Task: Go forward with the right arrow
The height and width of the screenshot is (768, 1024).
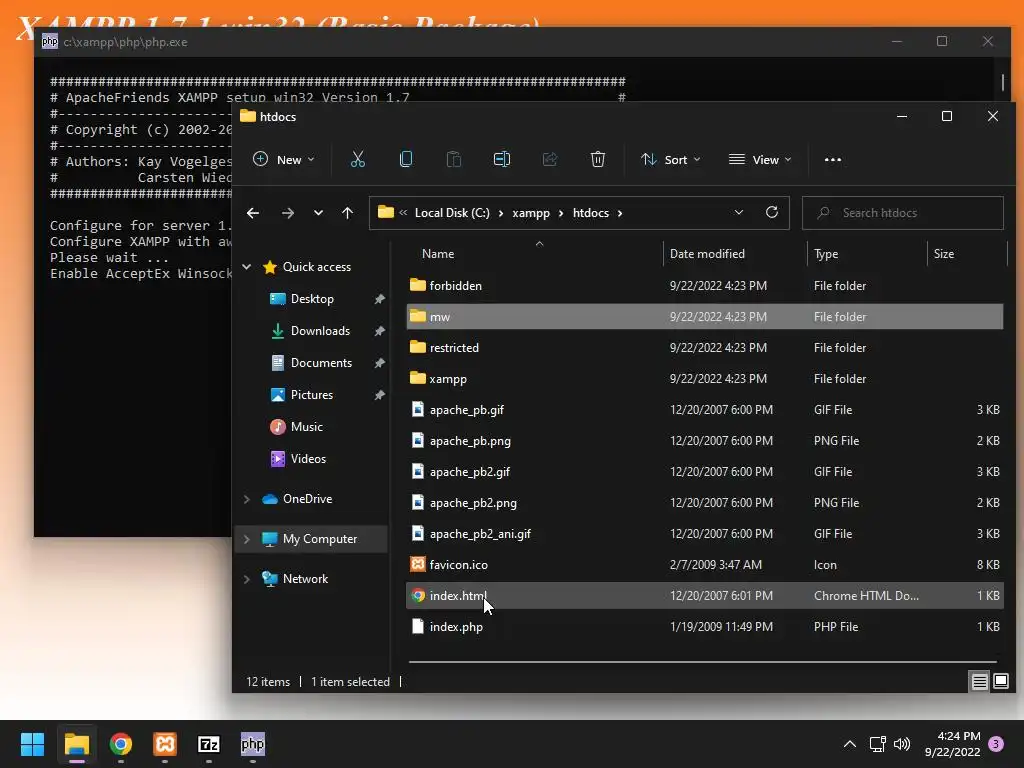Action: tap(287, 213)
